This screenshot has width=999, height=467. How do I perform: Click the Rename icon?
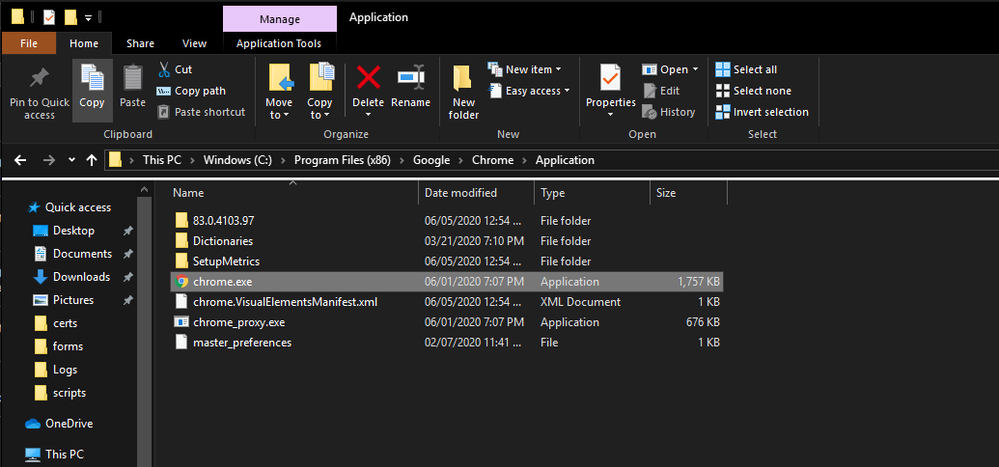tap(411, 77)
